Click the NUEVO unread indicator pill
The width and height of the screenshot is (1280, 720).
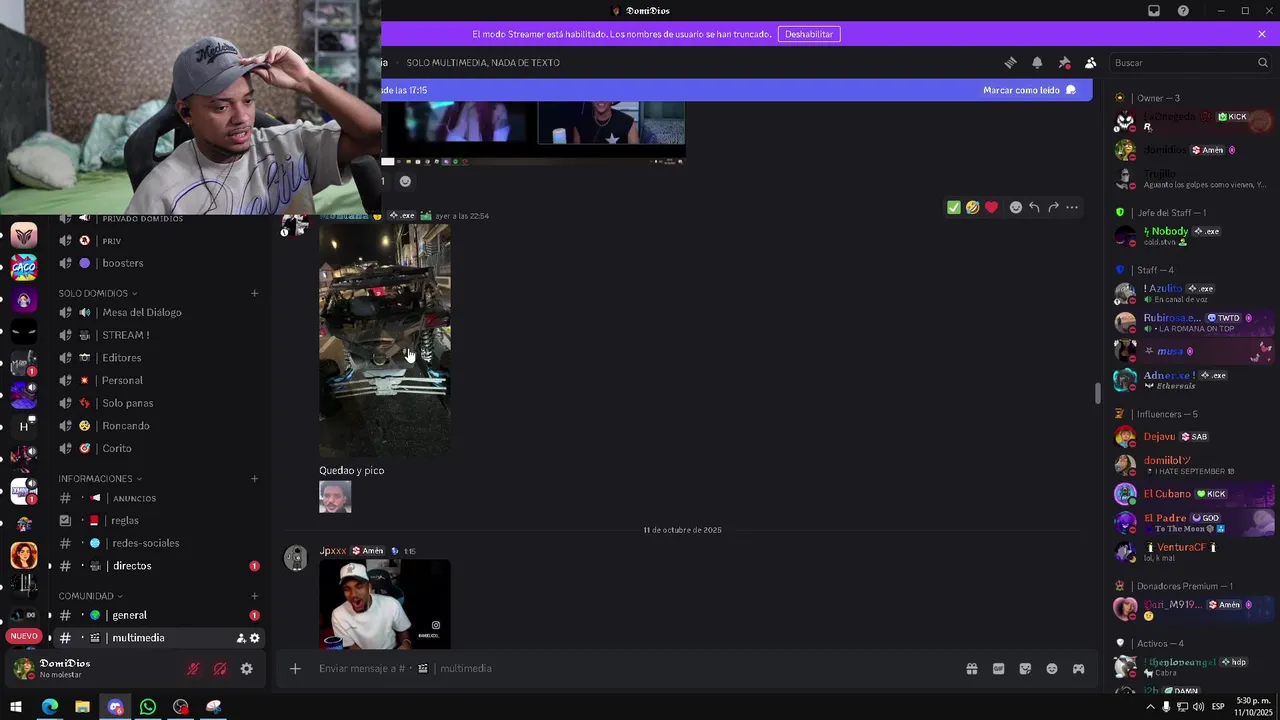24,636
